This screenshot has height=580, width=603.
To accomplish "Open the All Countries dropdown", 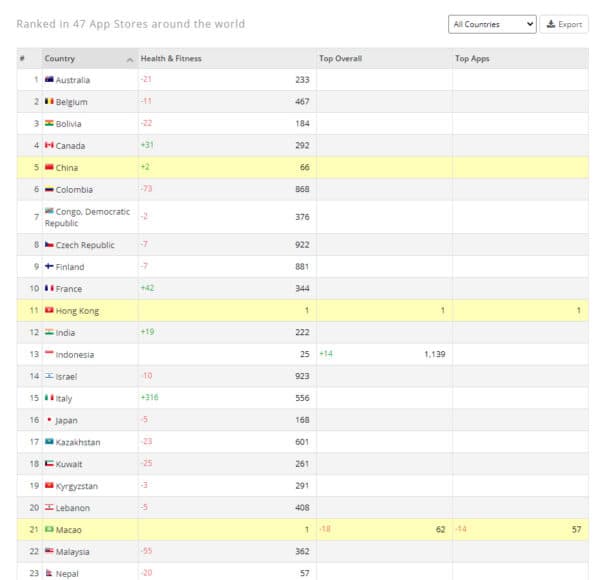I will pos(492,24).
